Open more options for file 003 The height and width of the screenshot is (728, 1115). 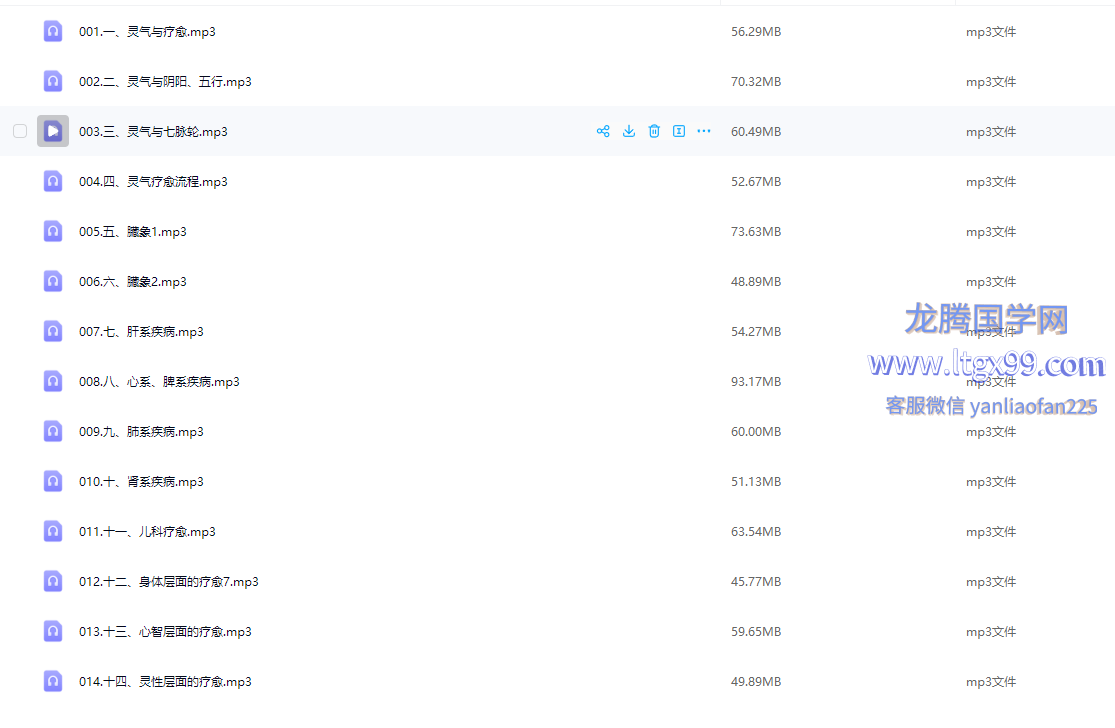coord(704,131)
